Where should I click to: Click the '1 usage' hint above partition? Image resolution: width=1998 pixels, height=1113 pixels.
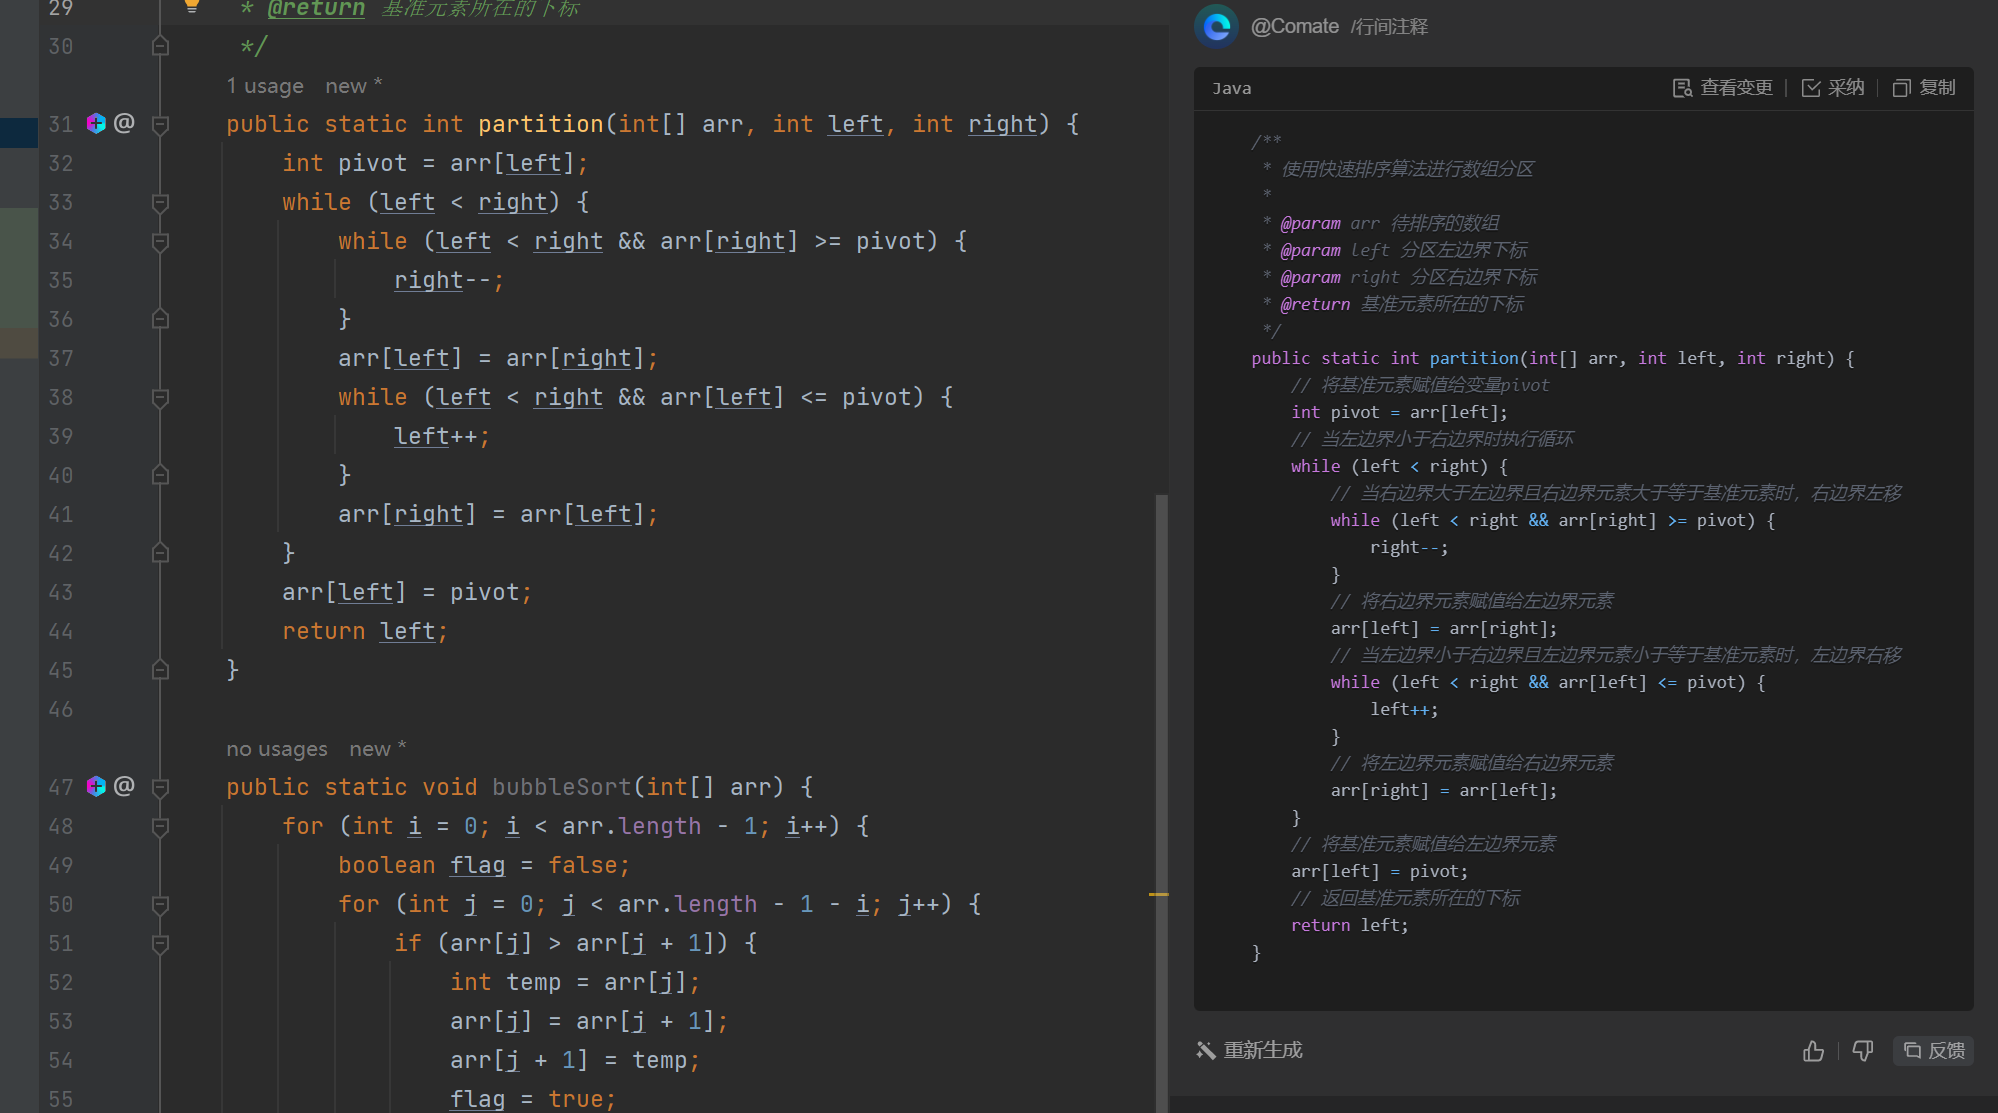pos(265,86)
